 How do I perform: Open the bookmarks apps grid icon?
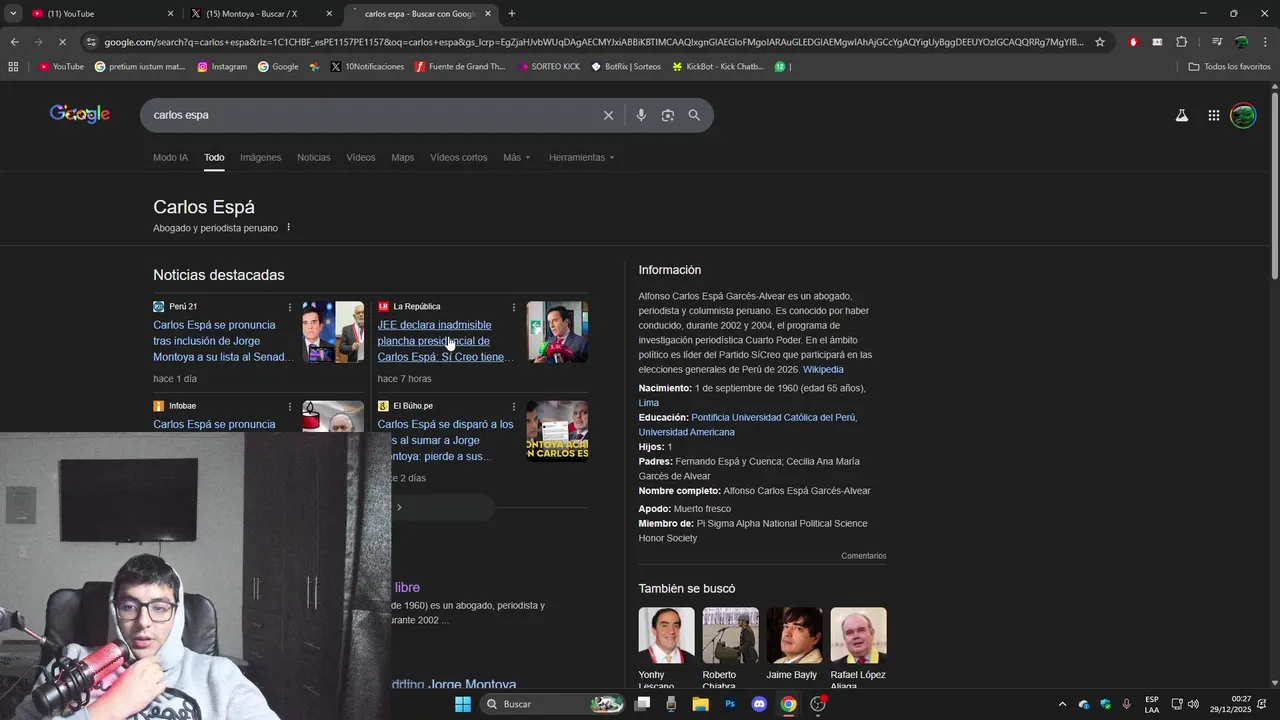point(13,67)
